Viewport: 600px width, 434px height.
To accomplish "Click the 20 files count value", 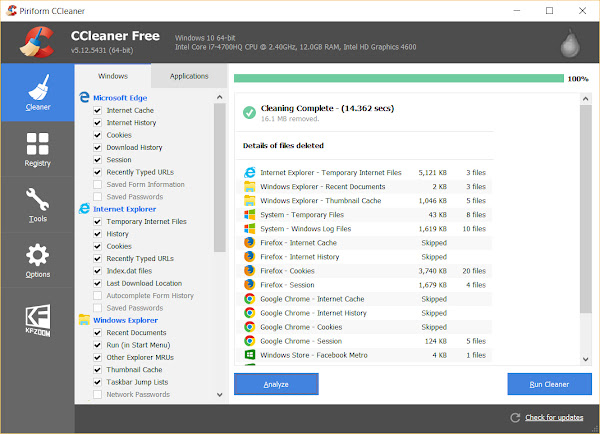I will click(x=474, y=271).
